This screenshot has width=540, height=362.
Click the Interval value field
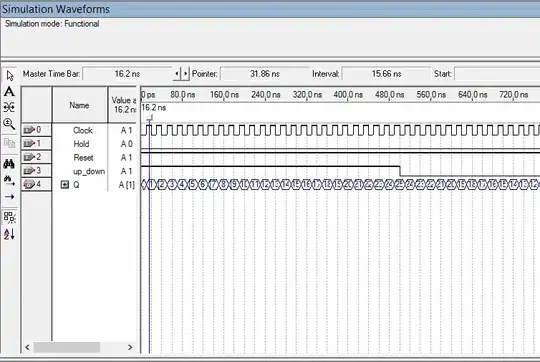386,74
